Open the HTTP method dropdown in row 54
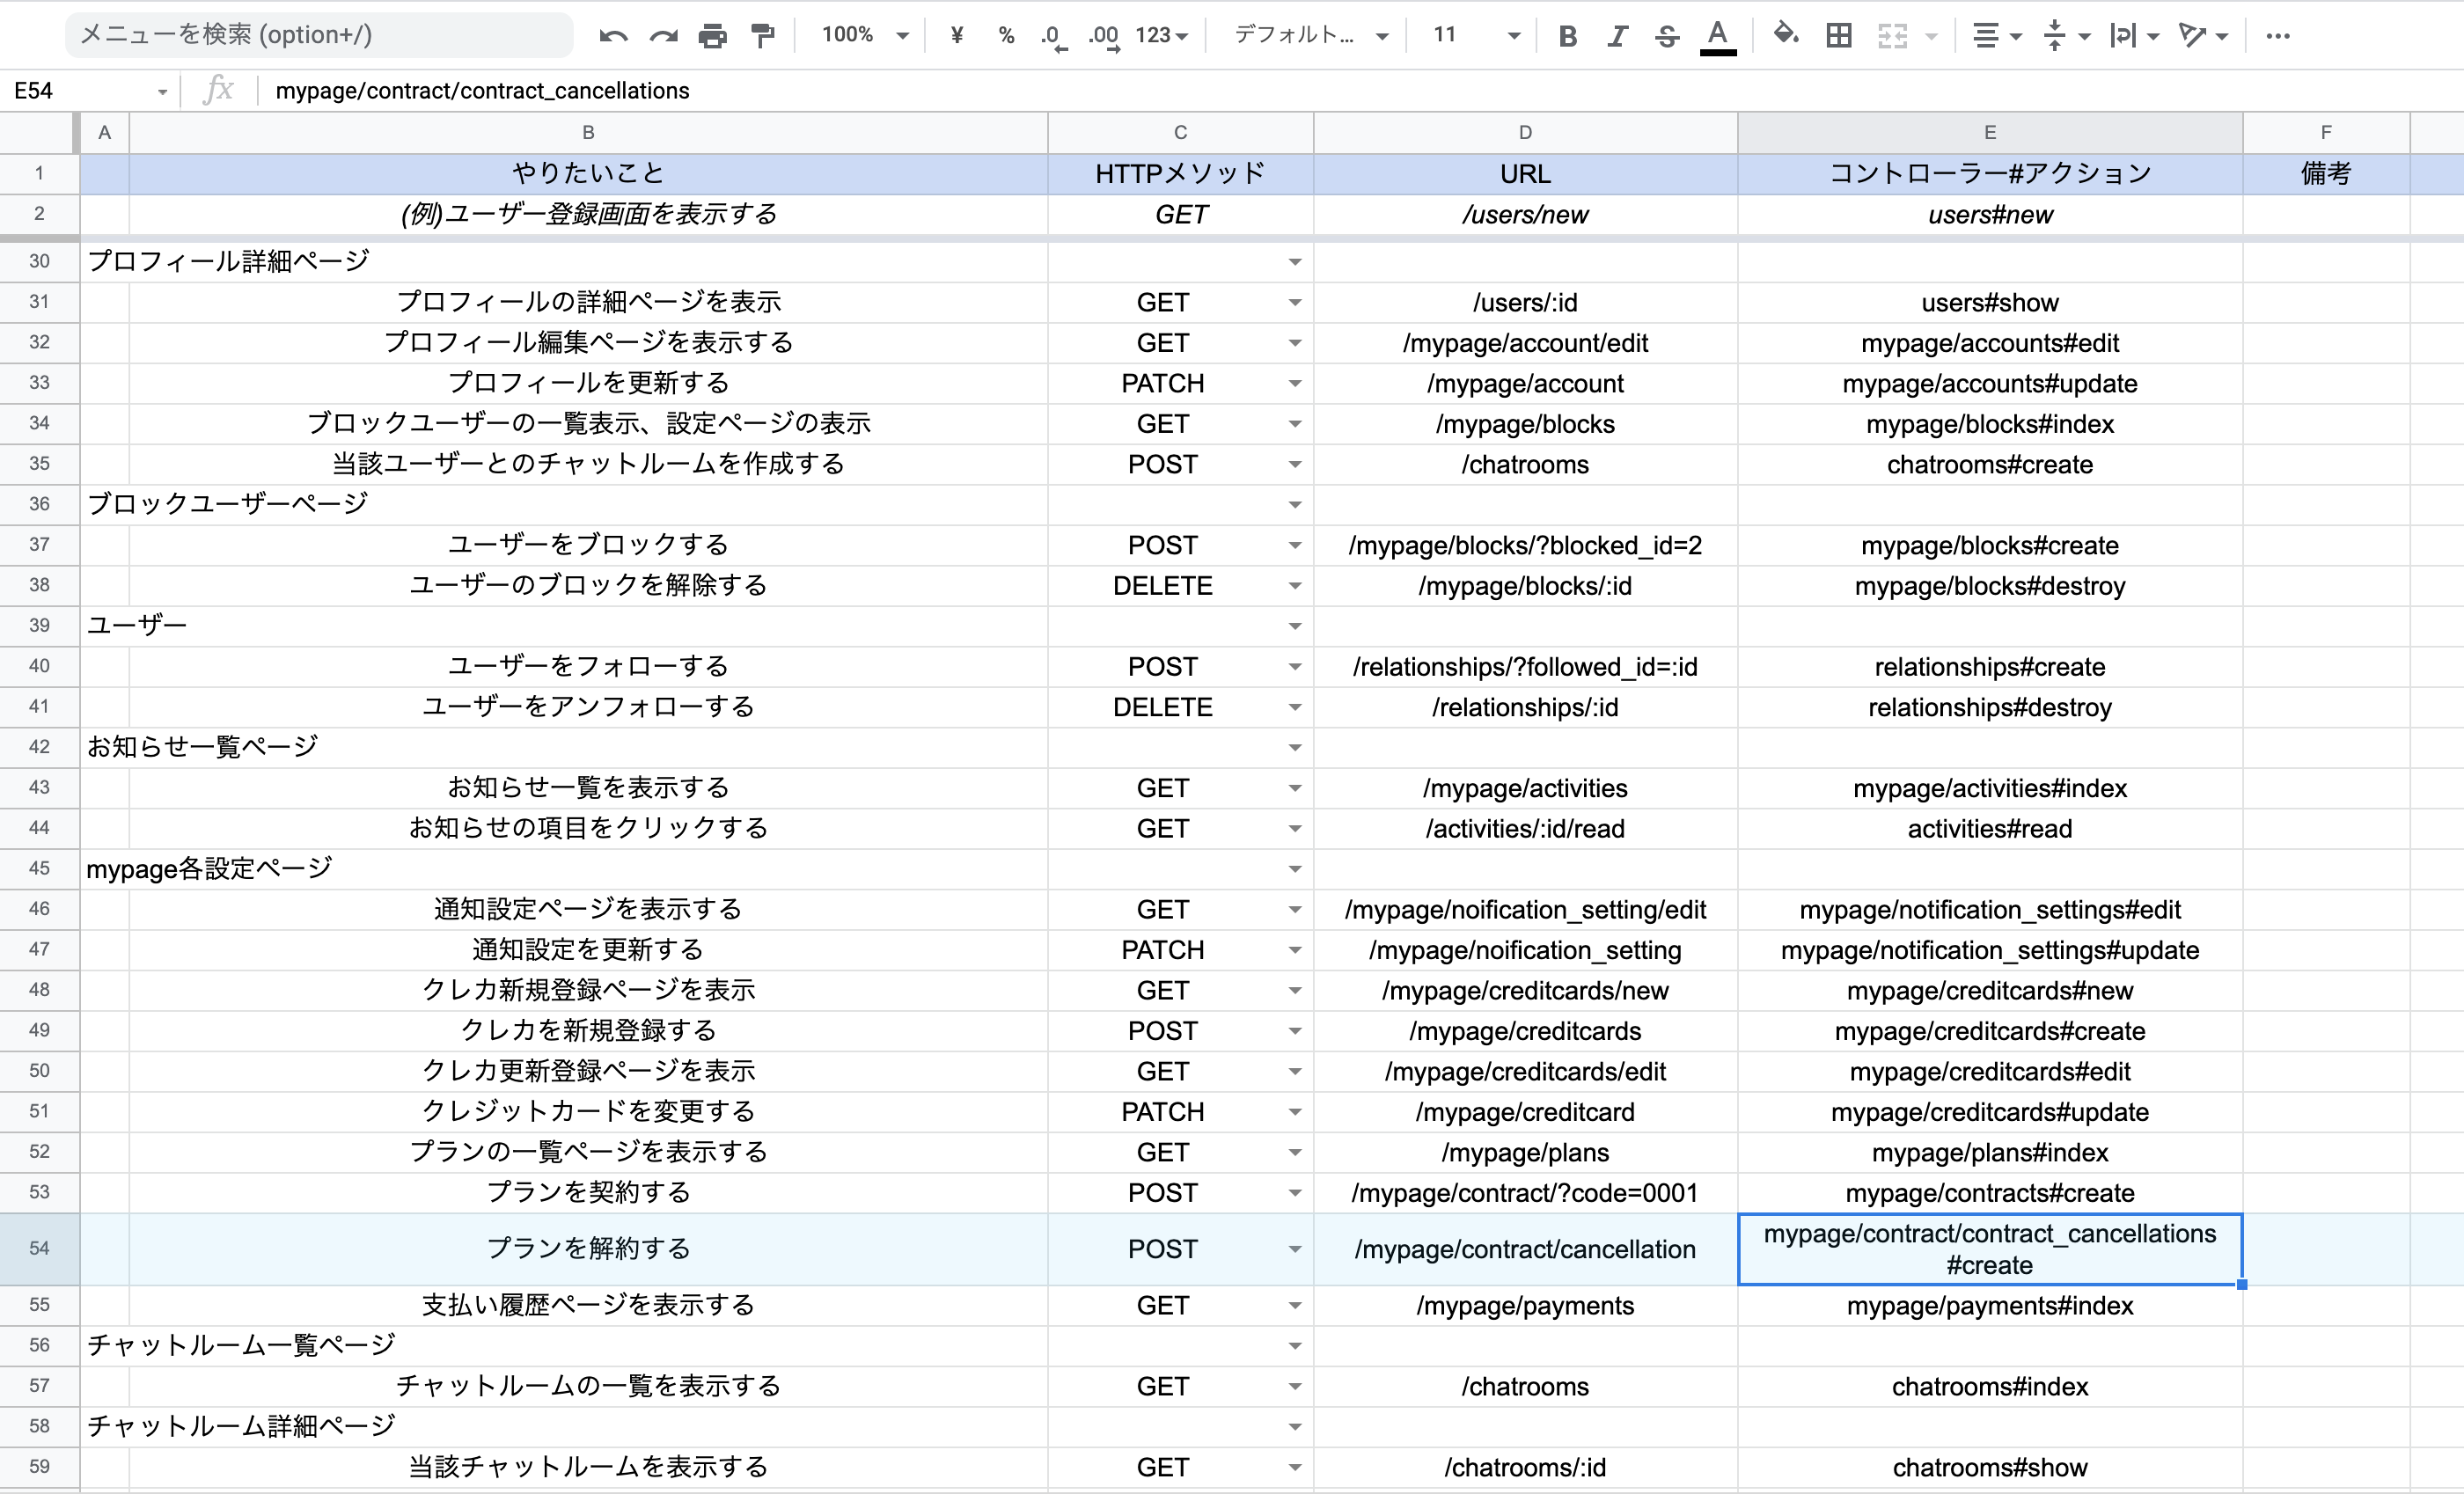The image size is (2464, 1494). 1294,1249
